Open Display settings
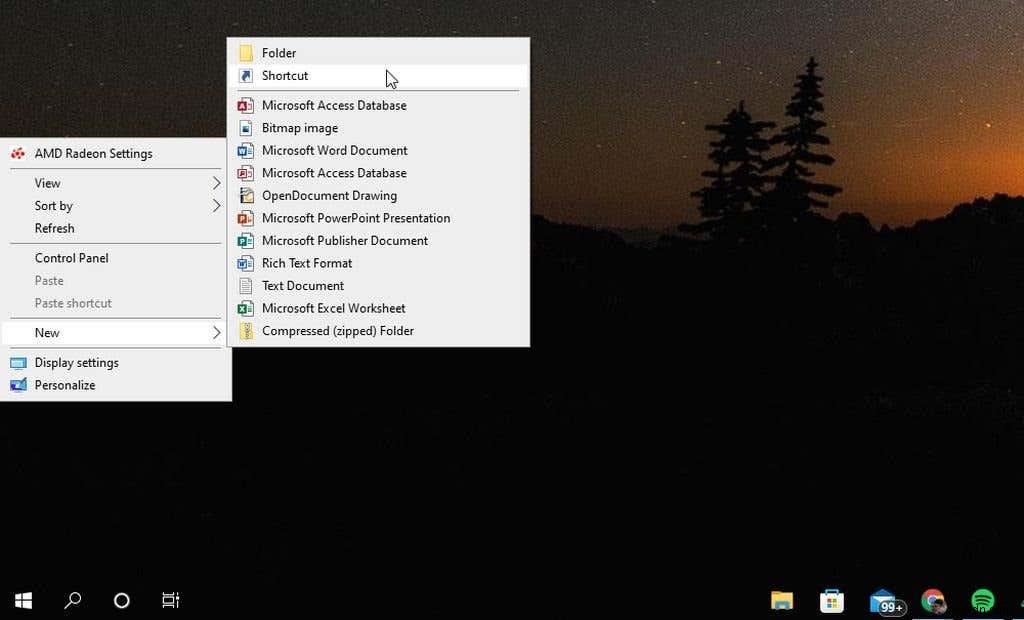Viewport: 1024px width, 620px height. 77,362
